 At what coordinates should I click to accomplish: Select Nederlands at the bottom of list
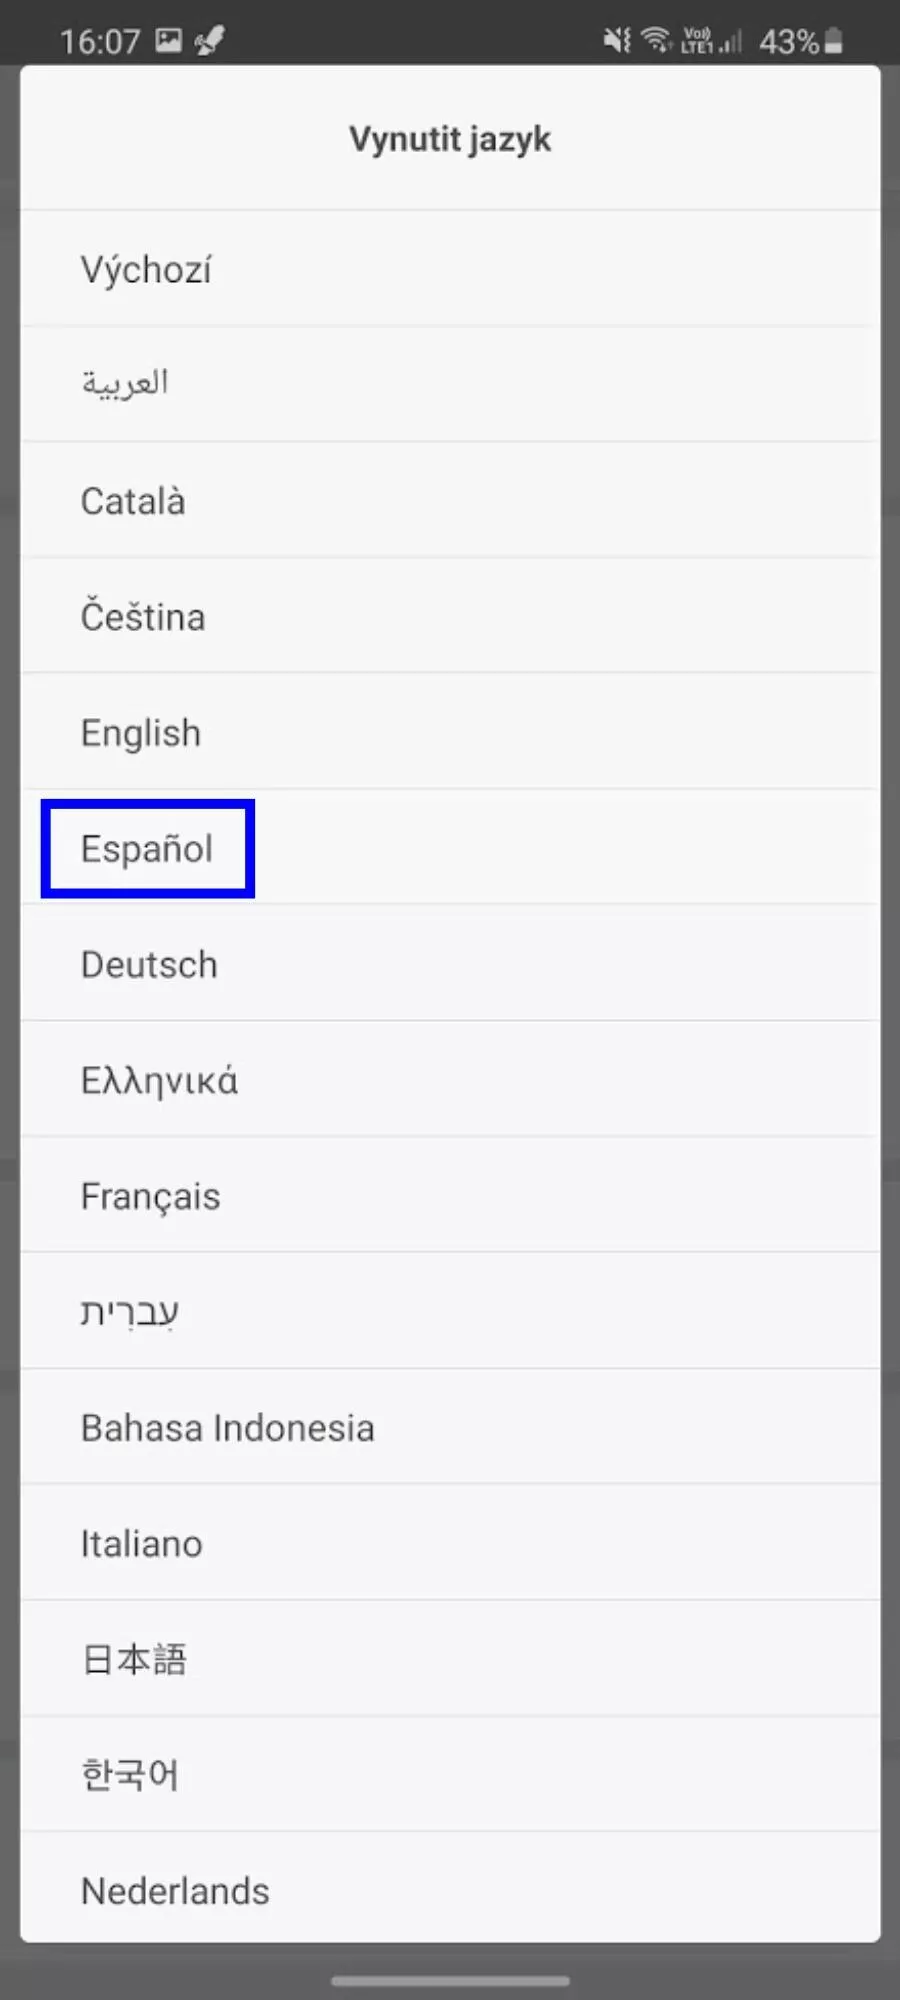(x=450, y=1889)
